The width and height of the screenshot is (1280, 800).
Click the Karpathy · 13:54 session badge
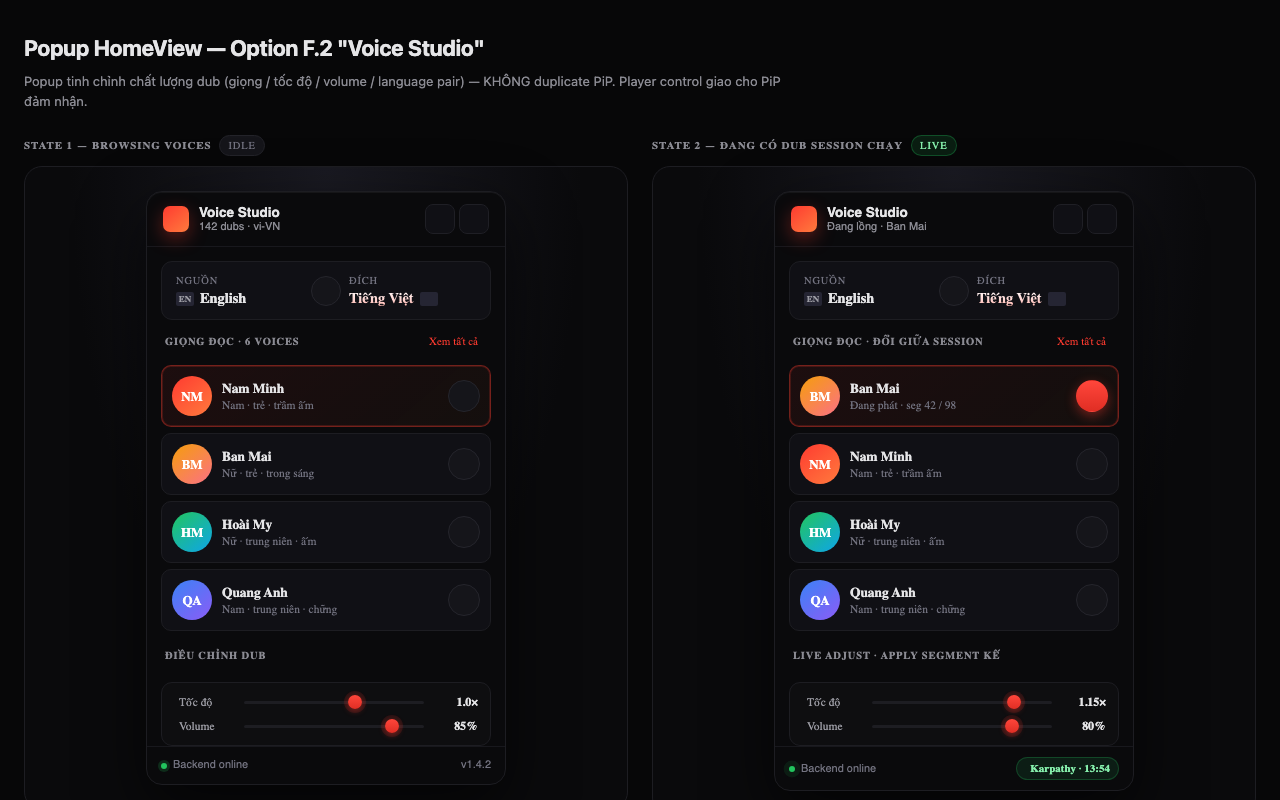coord(1068,768)
